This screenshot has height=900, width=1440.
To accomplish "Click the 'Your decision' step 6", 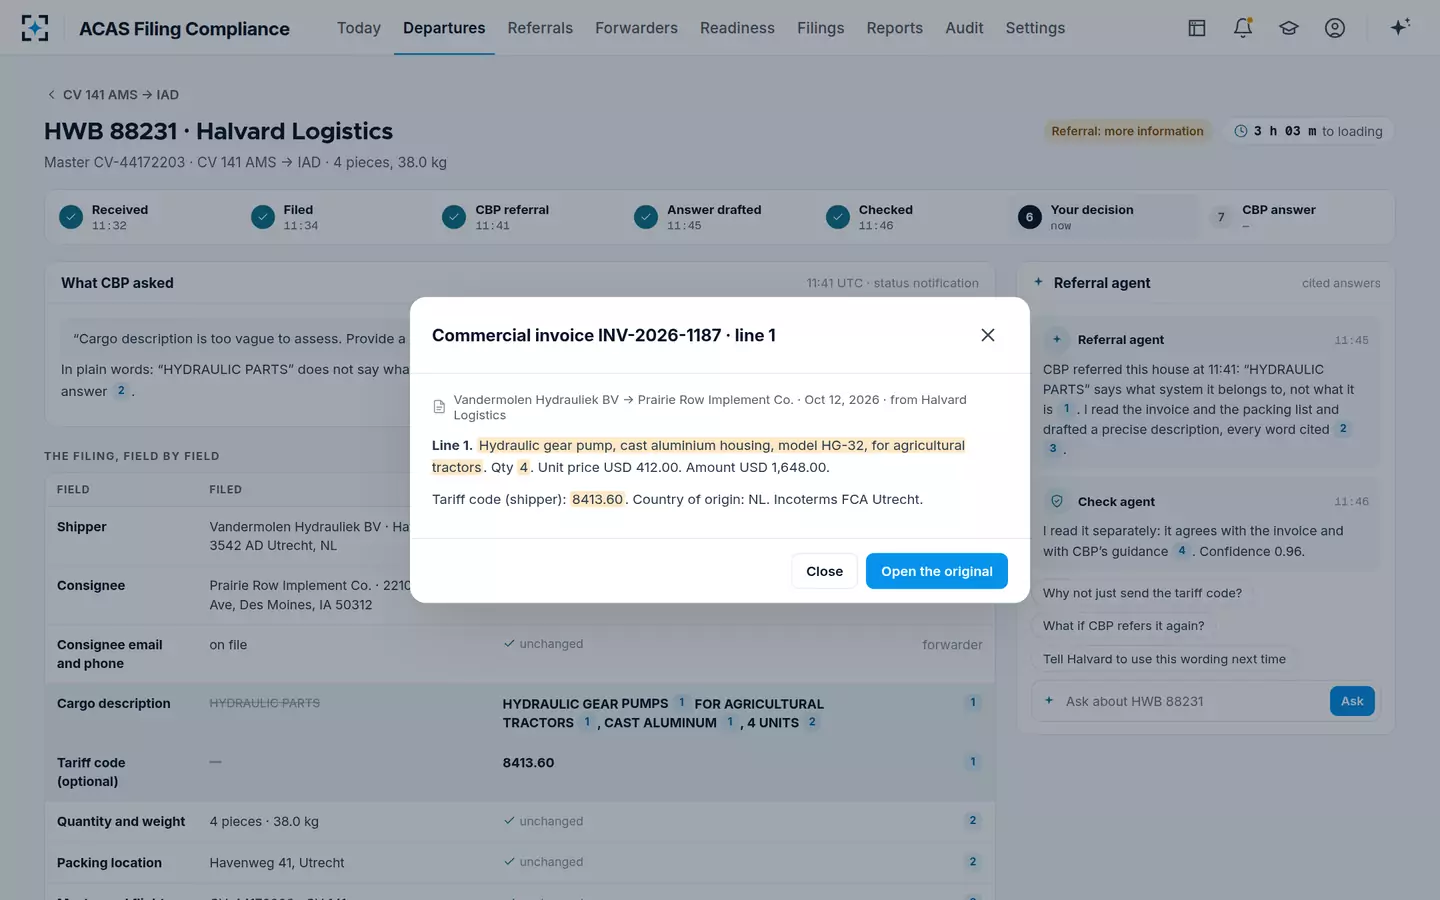I will (x=1104, y=217).
